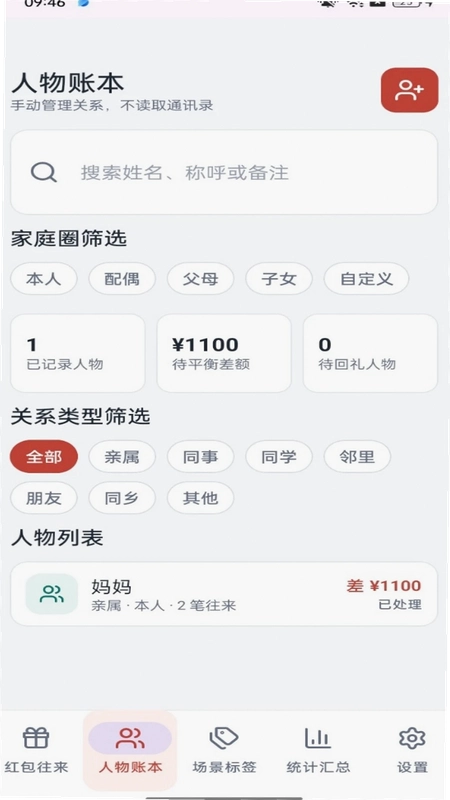Select 亲属 relationship type filter

(x=122, y=457)
